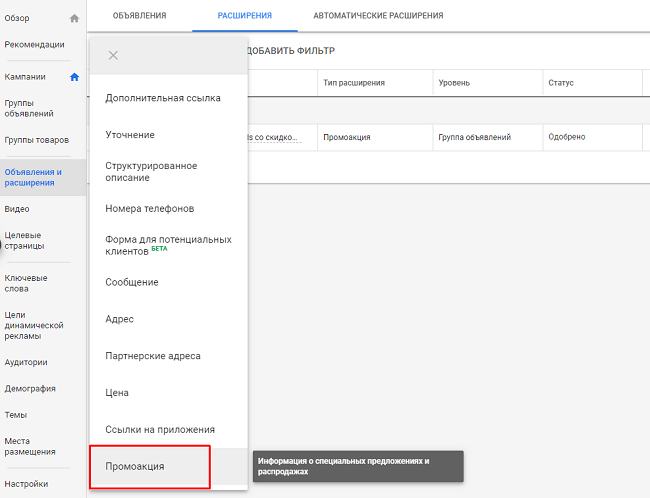650x498 pixels.
Task: Select Уточнение in the dropdown list
Action: point(130,135)
